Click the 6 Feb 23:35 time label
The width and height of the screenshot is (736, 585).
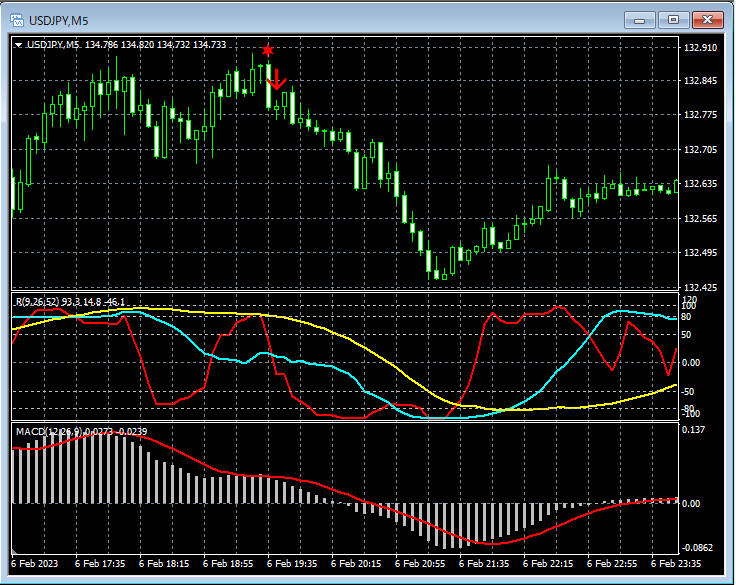(x=675, y=564)
